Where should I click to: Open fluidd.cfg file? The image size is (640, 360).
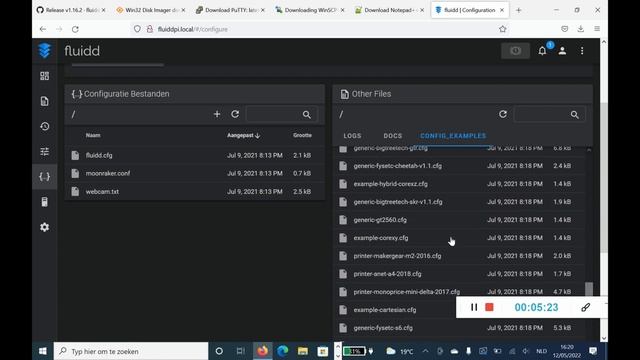[x=194, y=155]
